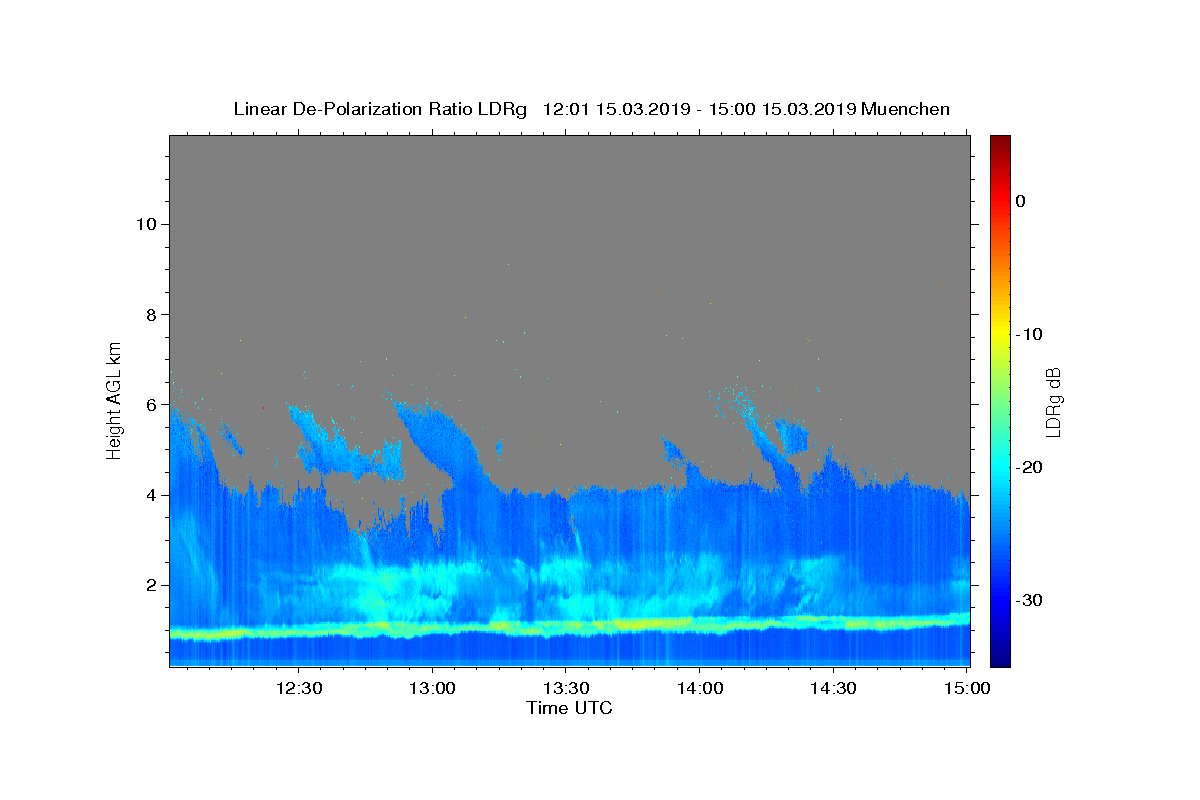Screen dimensions: 1200x800
Task: Click the 'Time UTC' axis label
Action: click(x=569, y=708)
